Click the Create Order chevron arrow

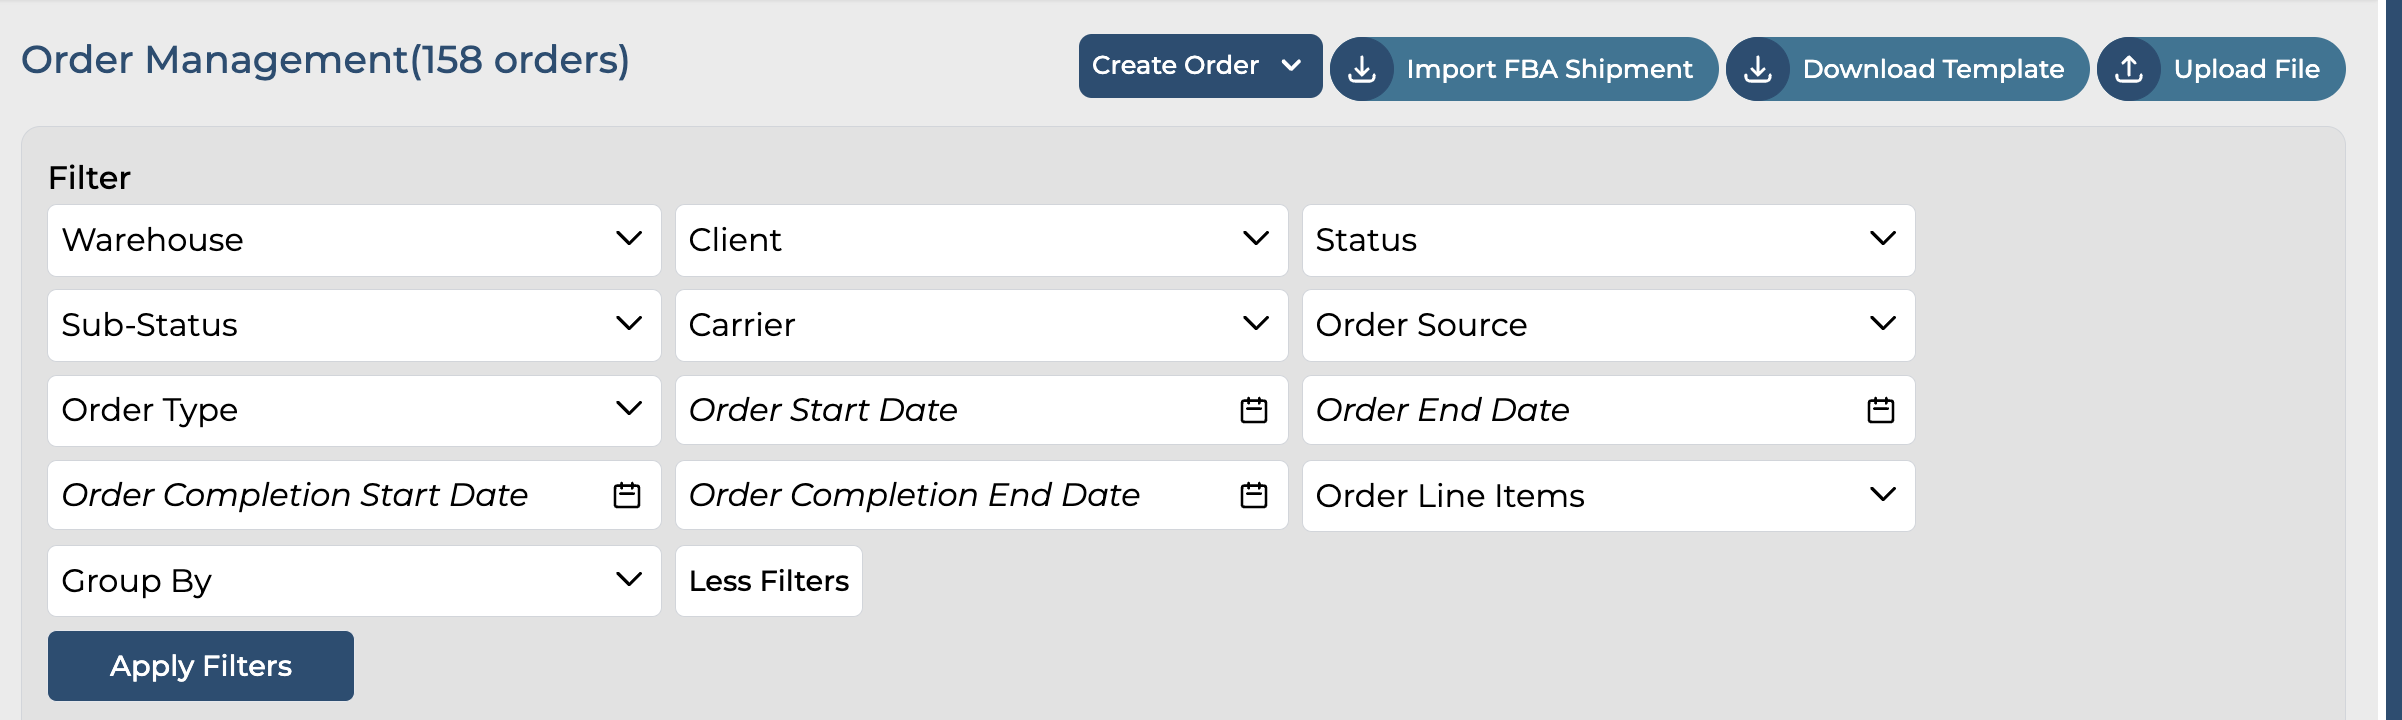click(x=1291, y=66)
